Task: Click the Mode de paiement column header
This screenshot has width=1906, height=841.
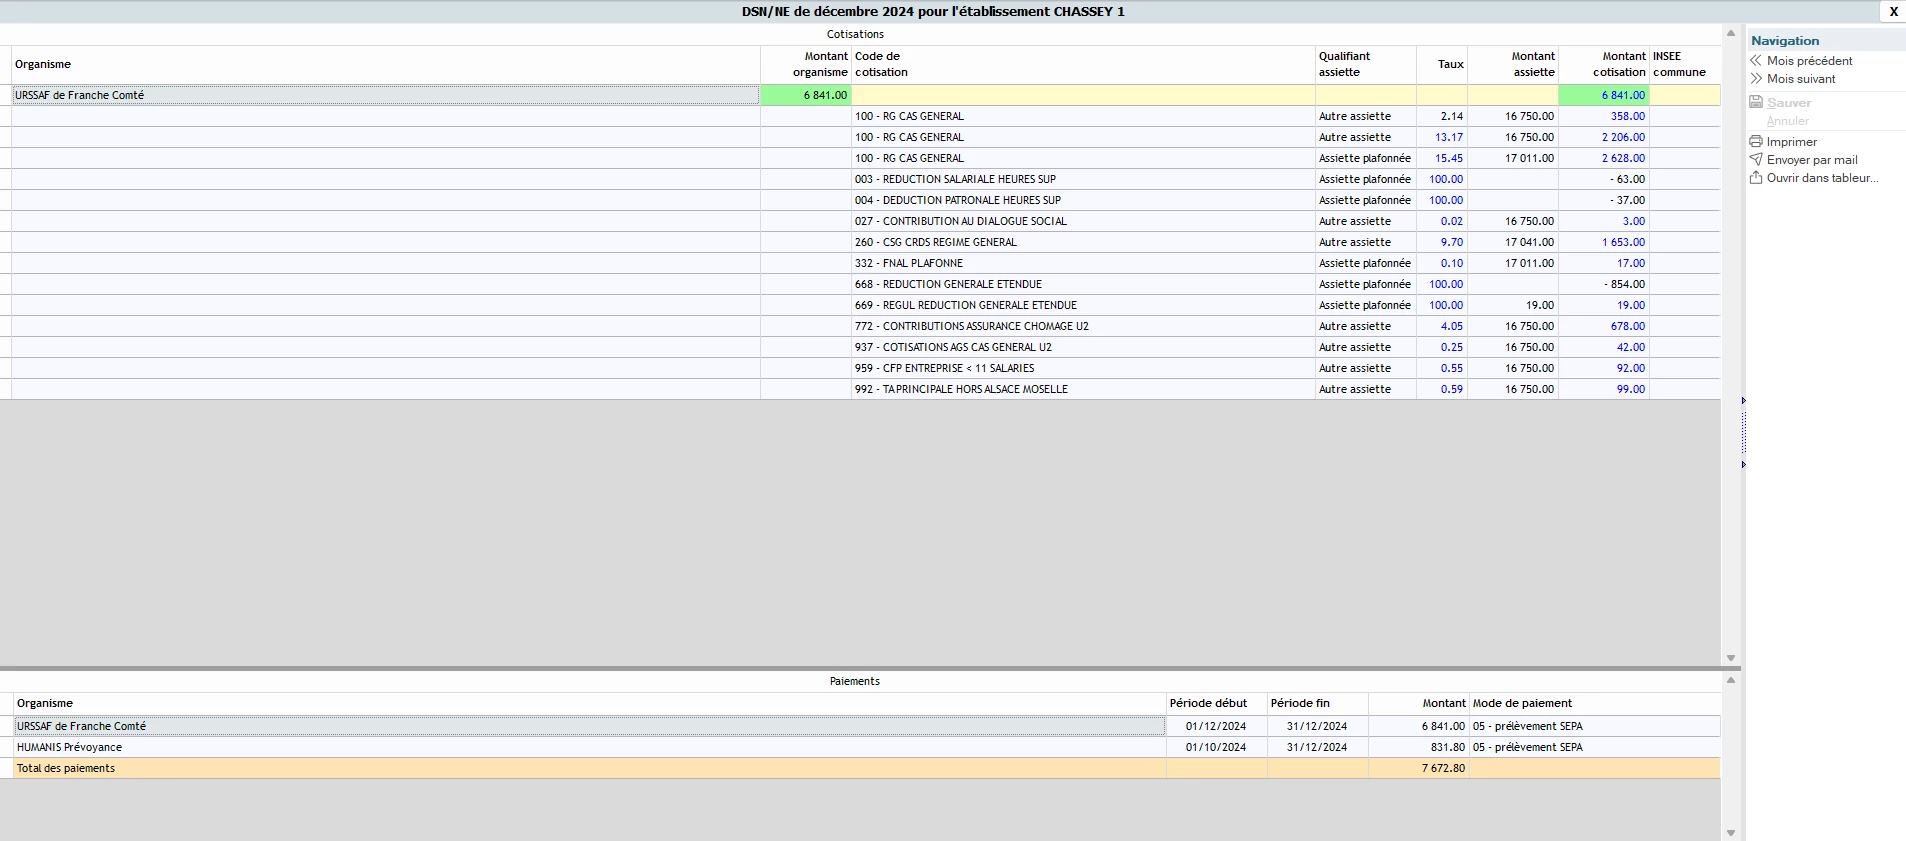Action: tap(1595, 703)
